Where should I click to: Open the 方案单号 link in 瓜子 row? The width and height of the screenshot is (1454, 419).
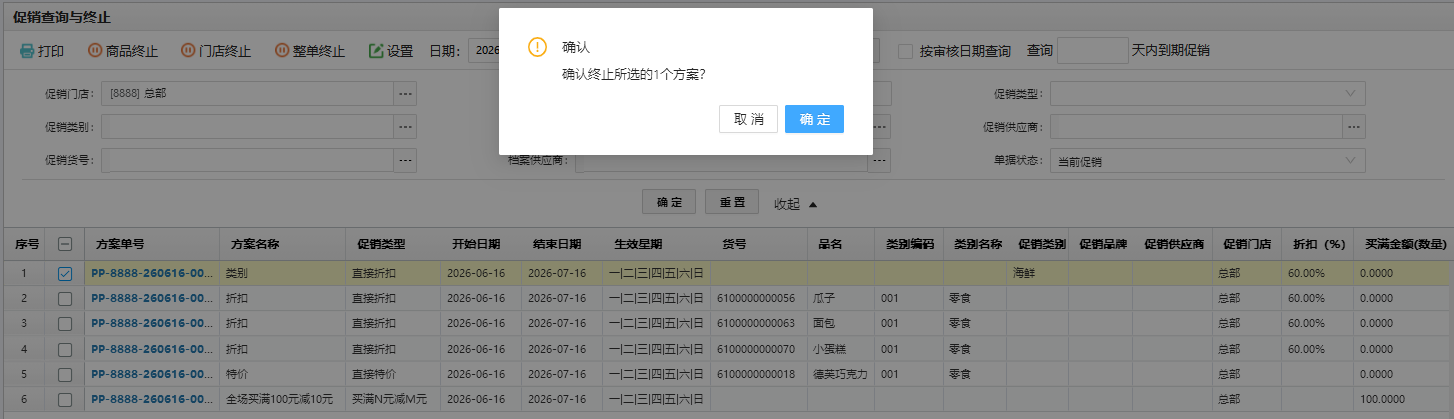pos(152,298)
